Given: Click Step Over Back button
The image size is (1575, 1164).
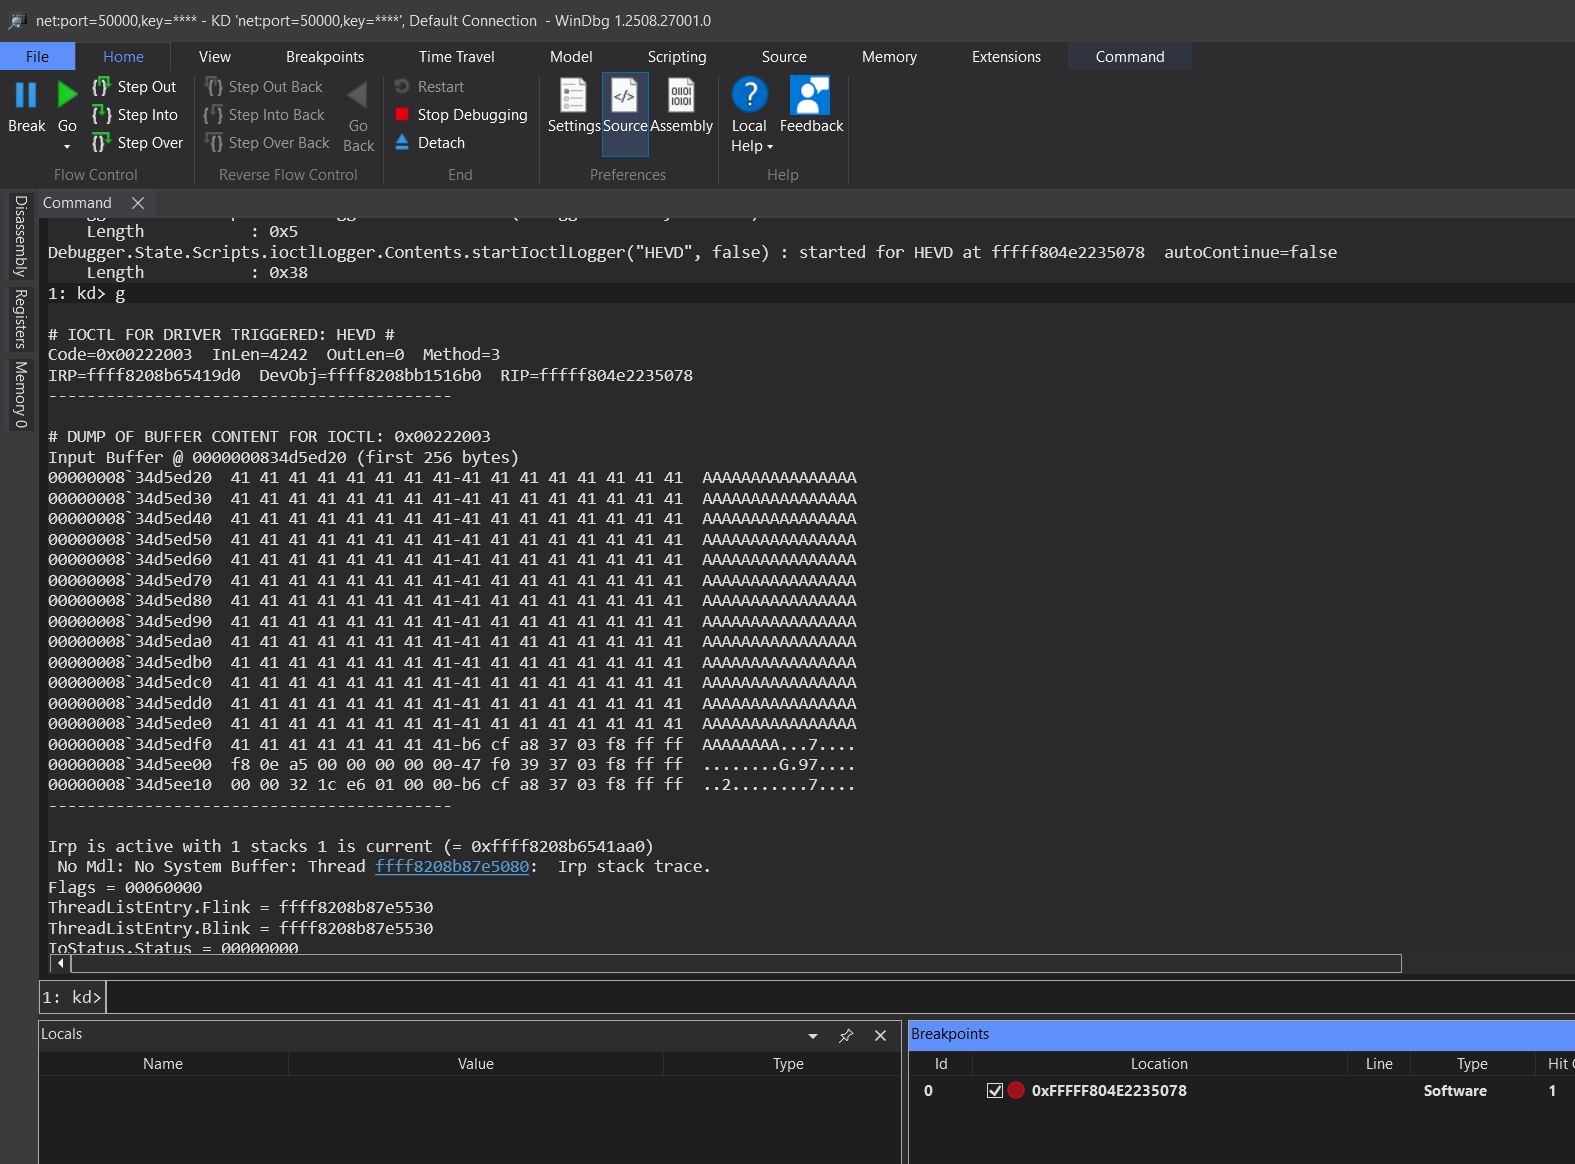Looking at the screenshot, I should pos(267,143).
